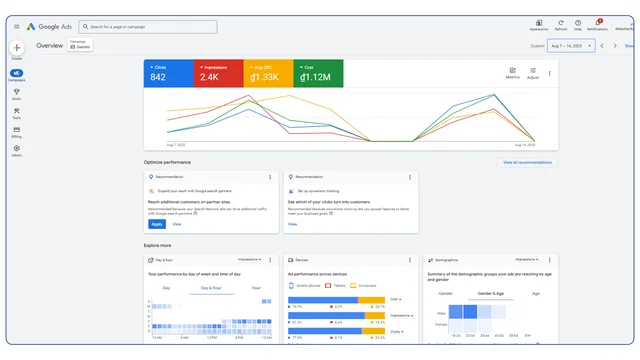Open the Help icon
This screenshot has height=360, width=640.
coord(578,25)
